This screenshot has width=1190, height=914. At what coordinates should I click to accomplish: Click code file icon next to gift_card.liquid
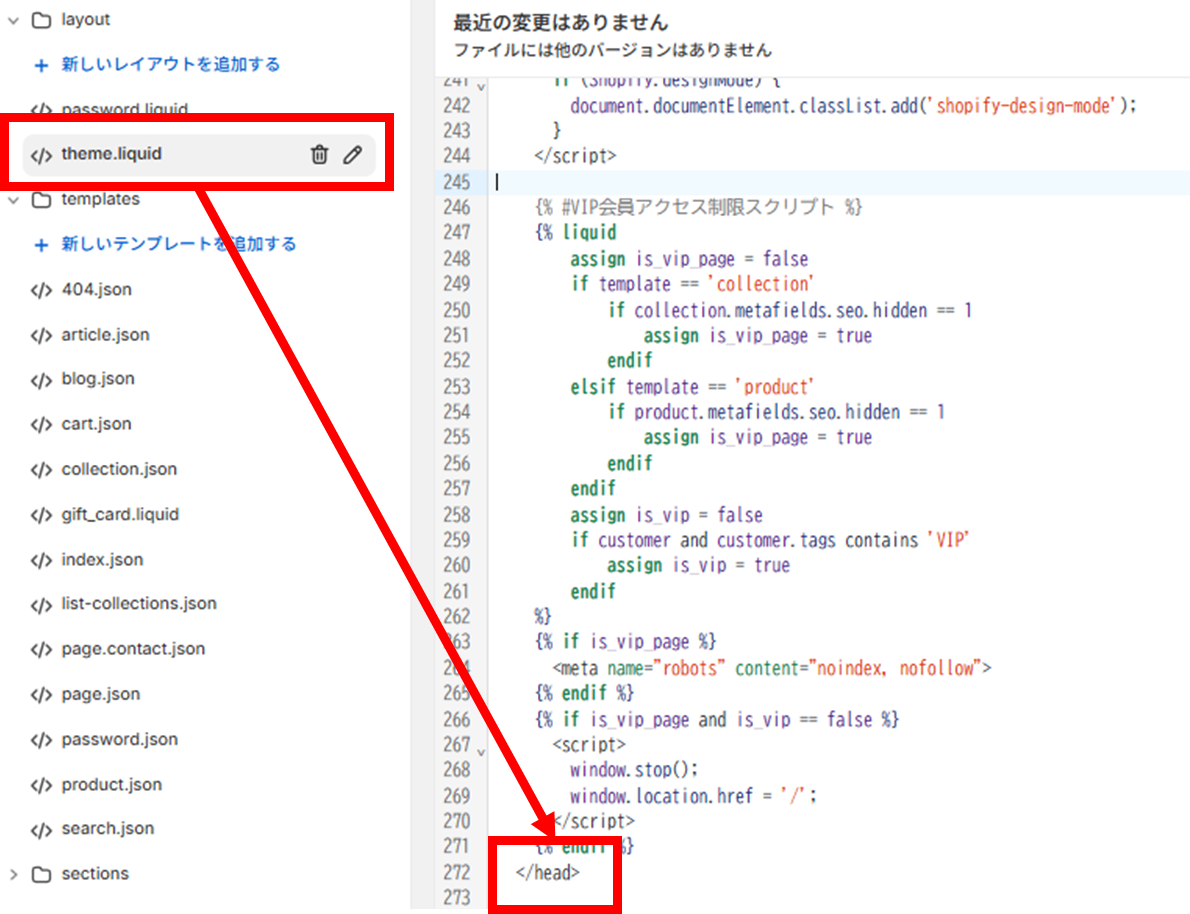(41, 516)
